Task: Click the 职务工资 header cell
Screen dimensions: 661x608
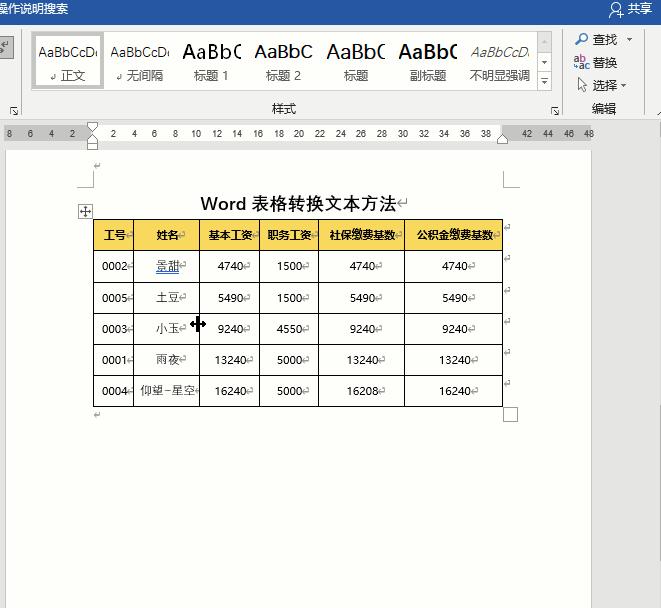Action: (289, 235)
